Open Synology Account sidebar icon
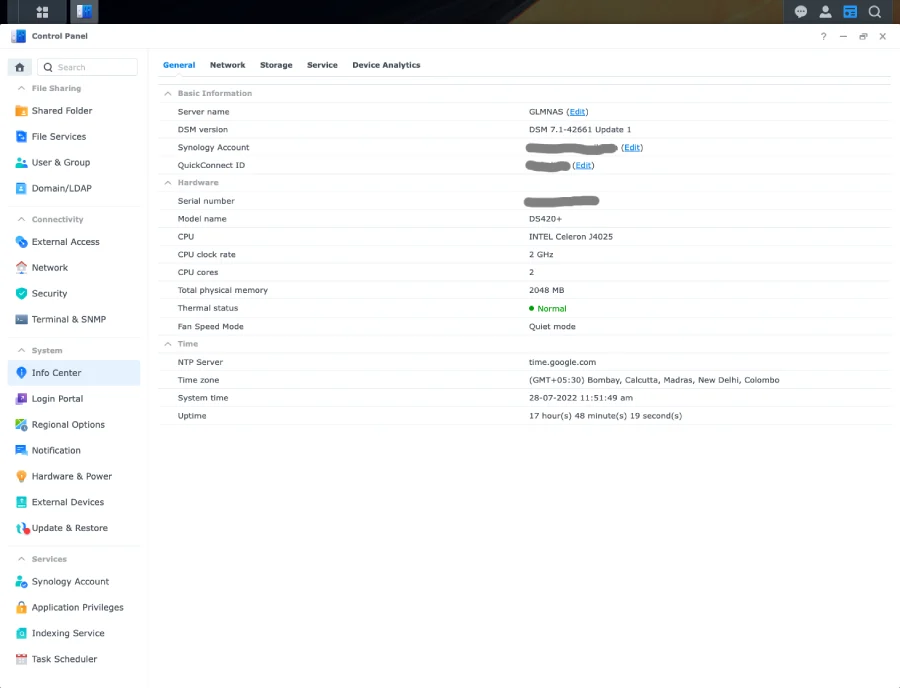Screen dimensions: 900x688 pos(21,581)
